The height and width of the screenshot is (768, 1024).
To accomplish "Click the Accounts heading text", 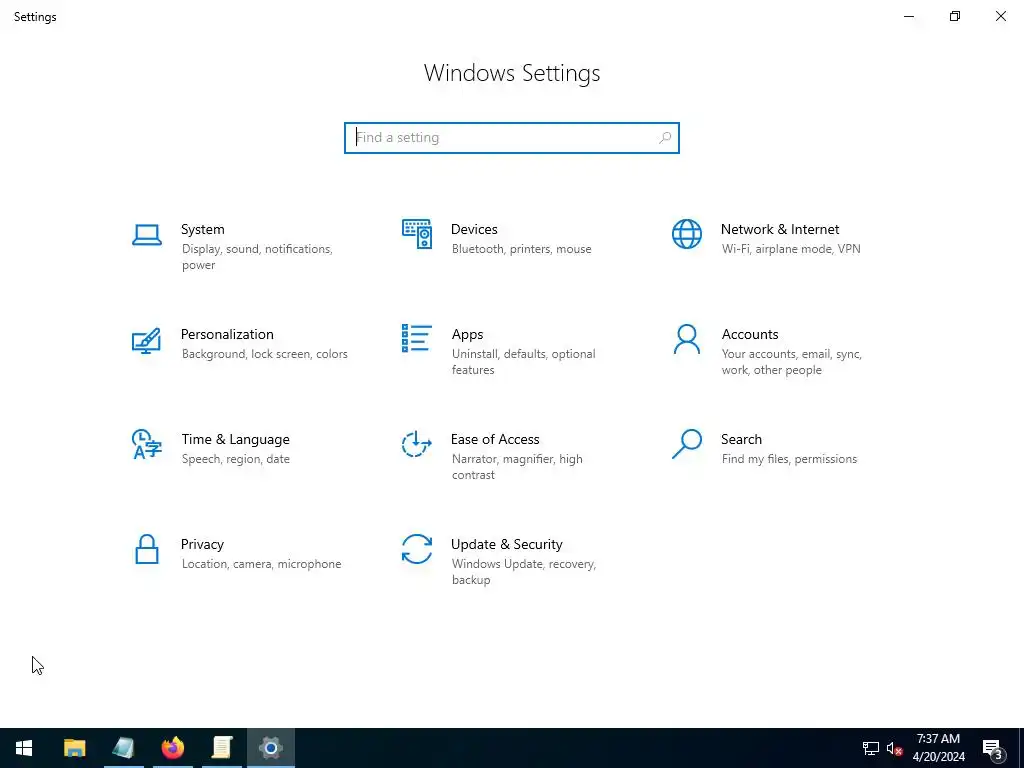I will coord(750,334).
